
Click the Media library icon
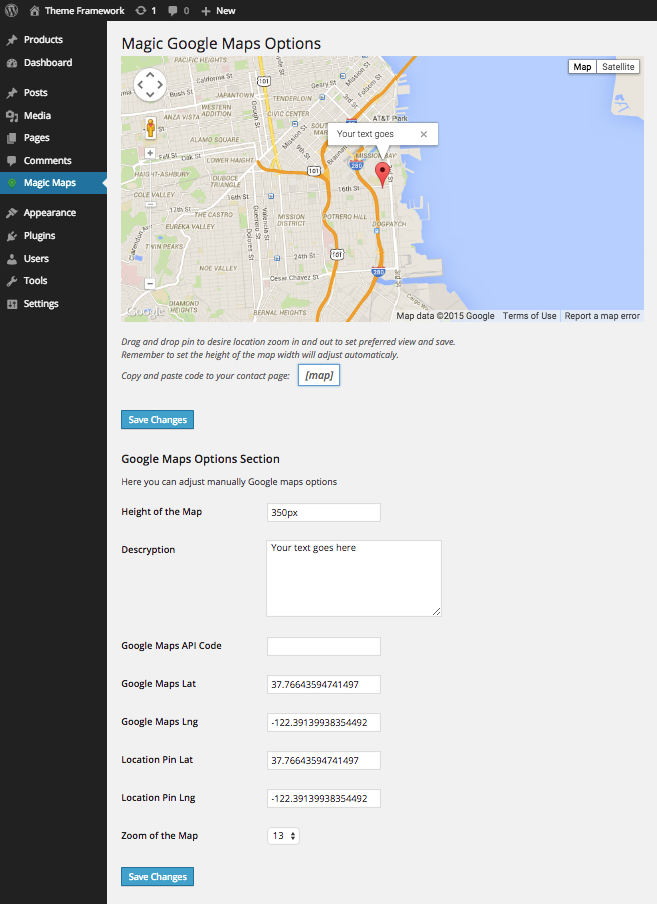pyautogui.click(x=12, y=116)
